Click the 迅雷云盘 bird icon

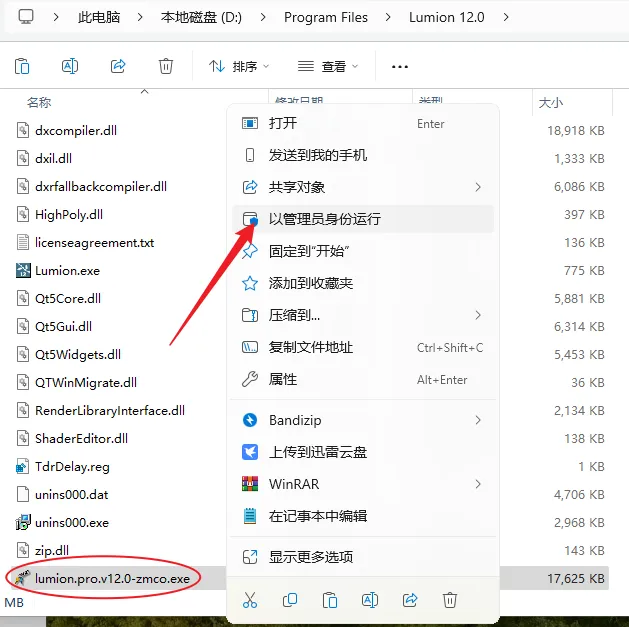(x=250, y=452)
